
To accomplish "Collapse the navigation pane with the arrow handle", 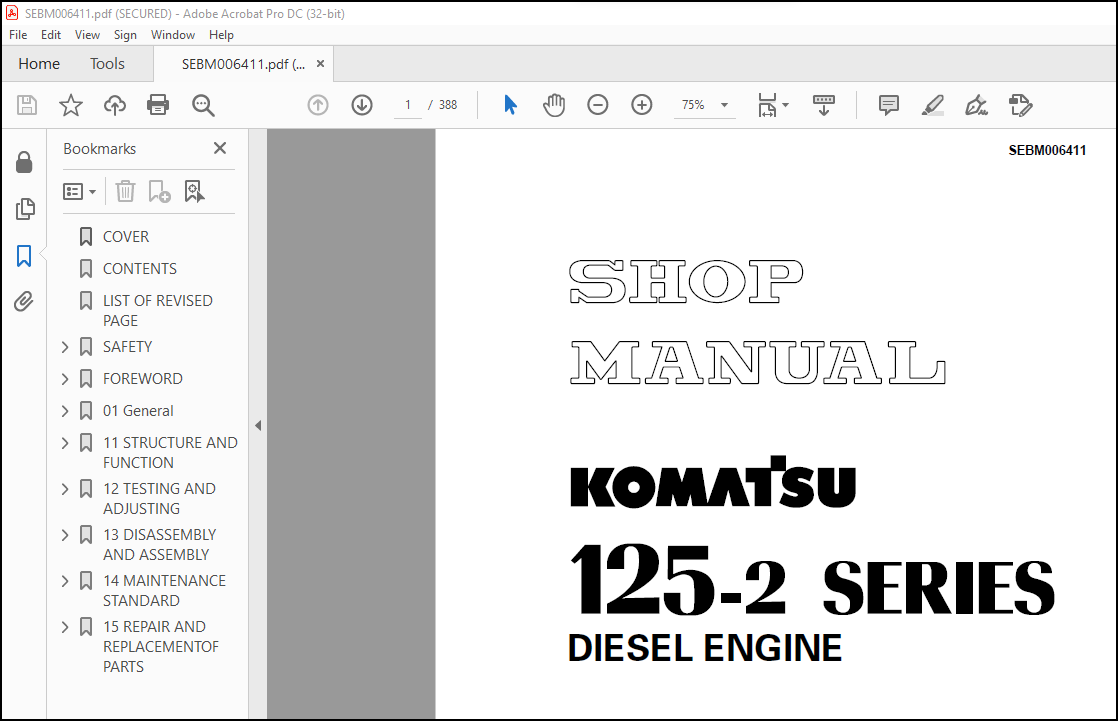I will (258, 426).
